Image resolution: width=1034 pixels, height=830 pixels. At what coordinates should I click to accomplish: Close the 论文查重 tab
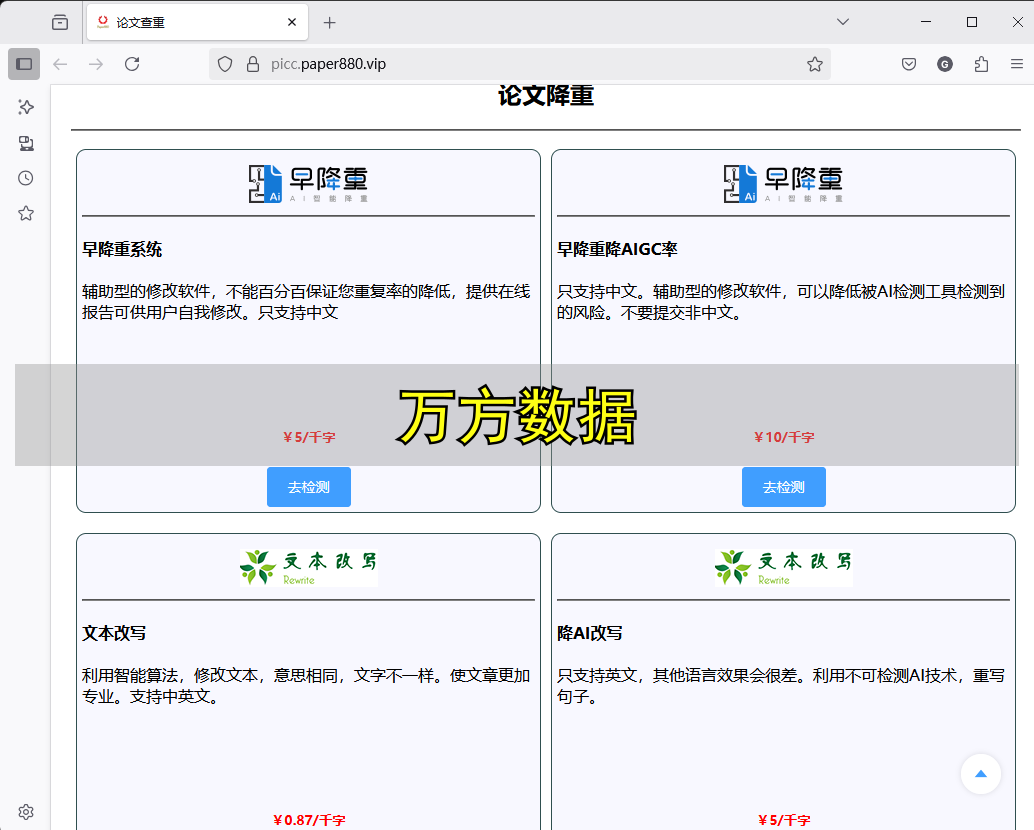[292, 22]
